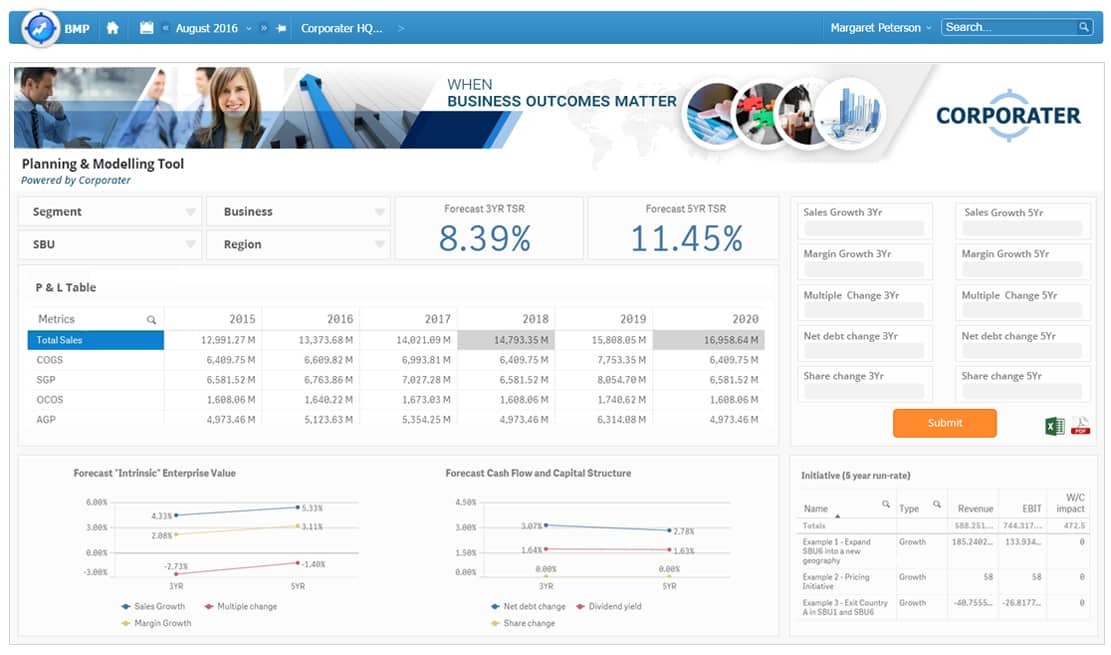This screenshot has height=655, width=1111.
Task: Export the dashboard as PDF
Action: (1080, 427)
